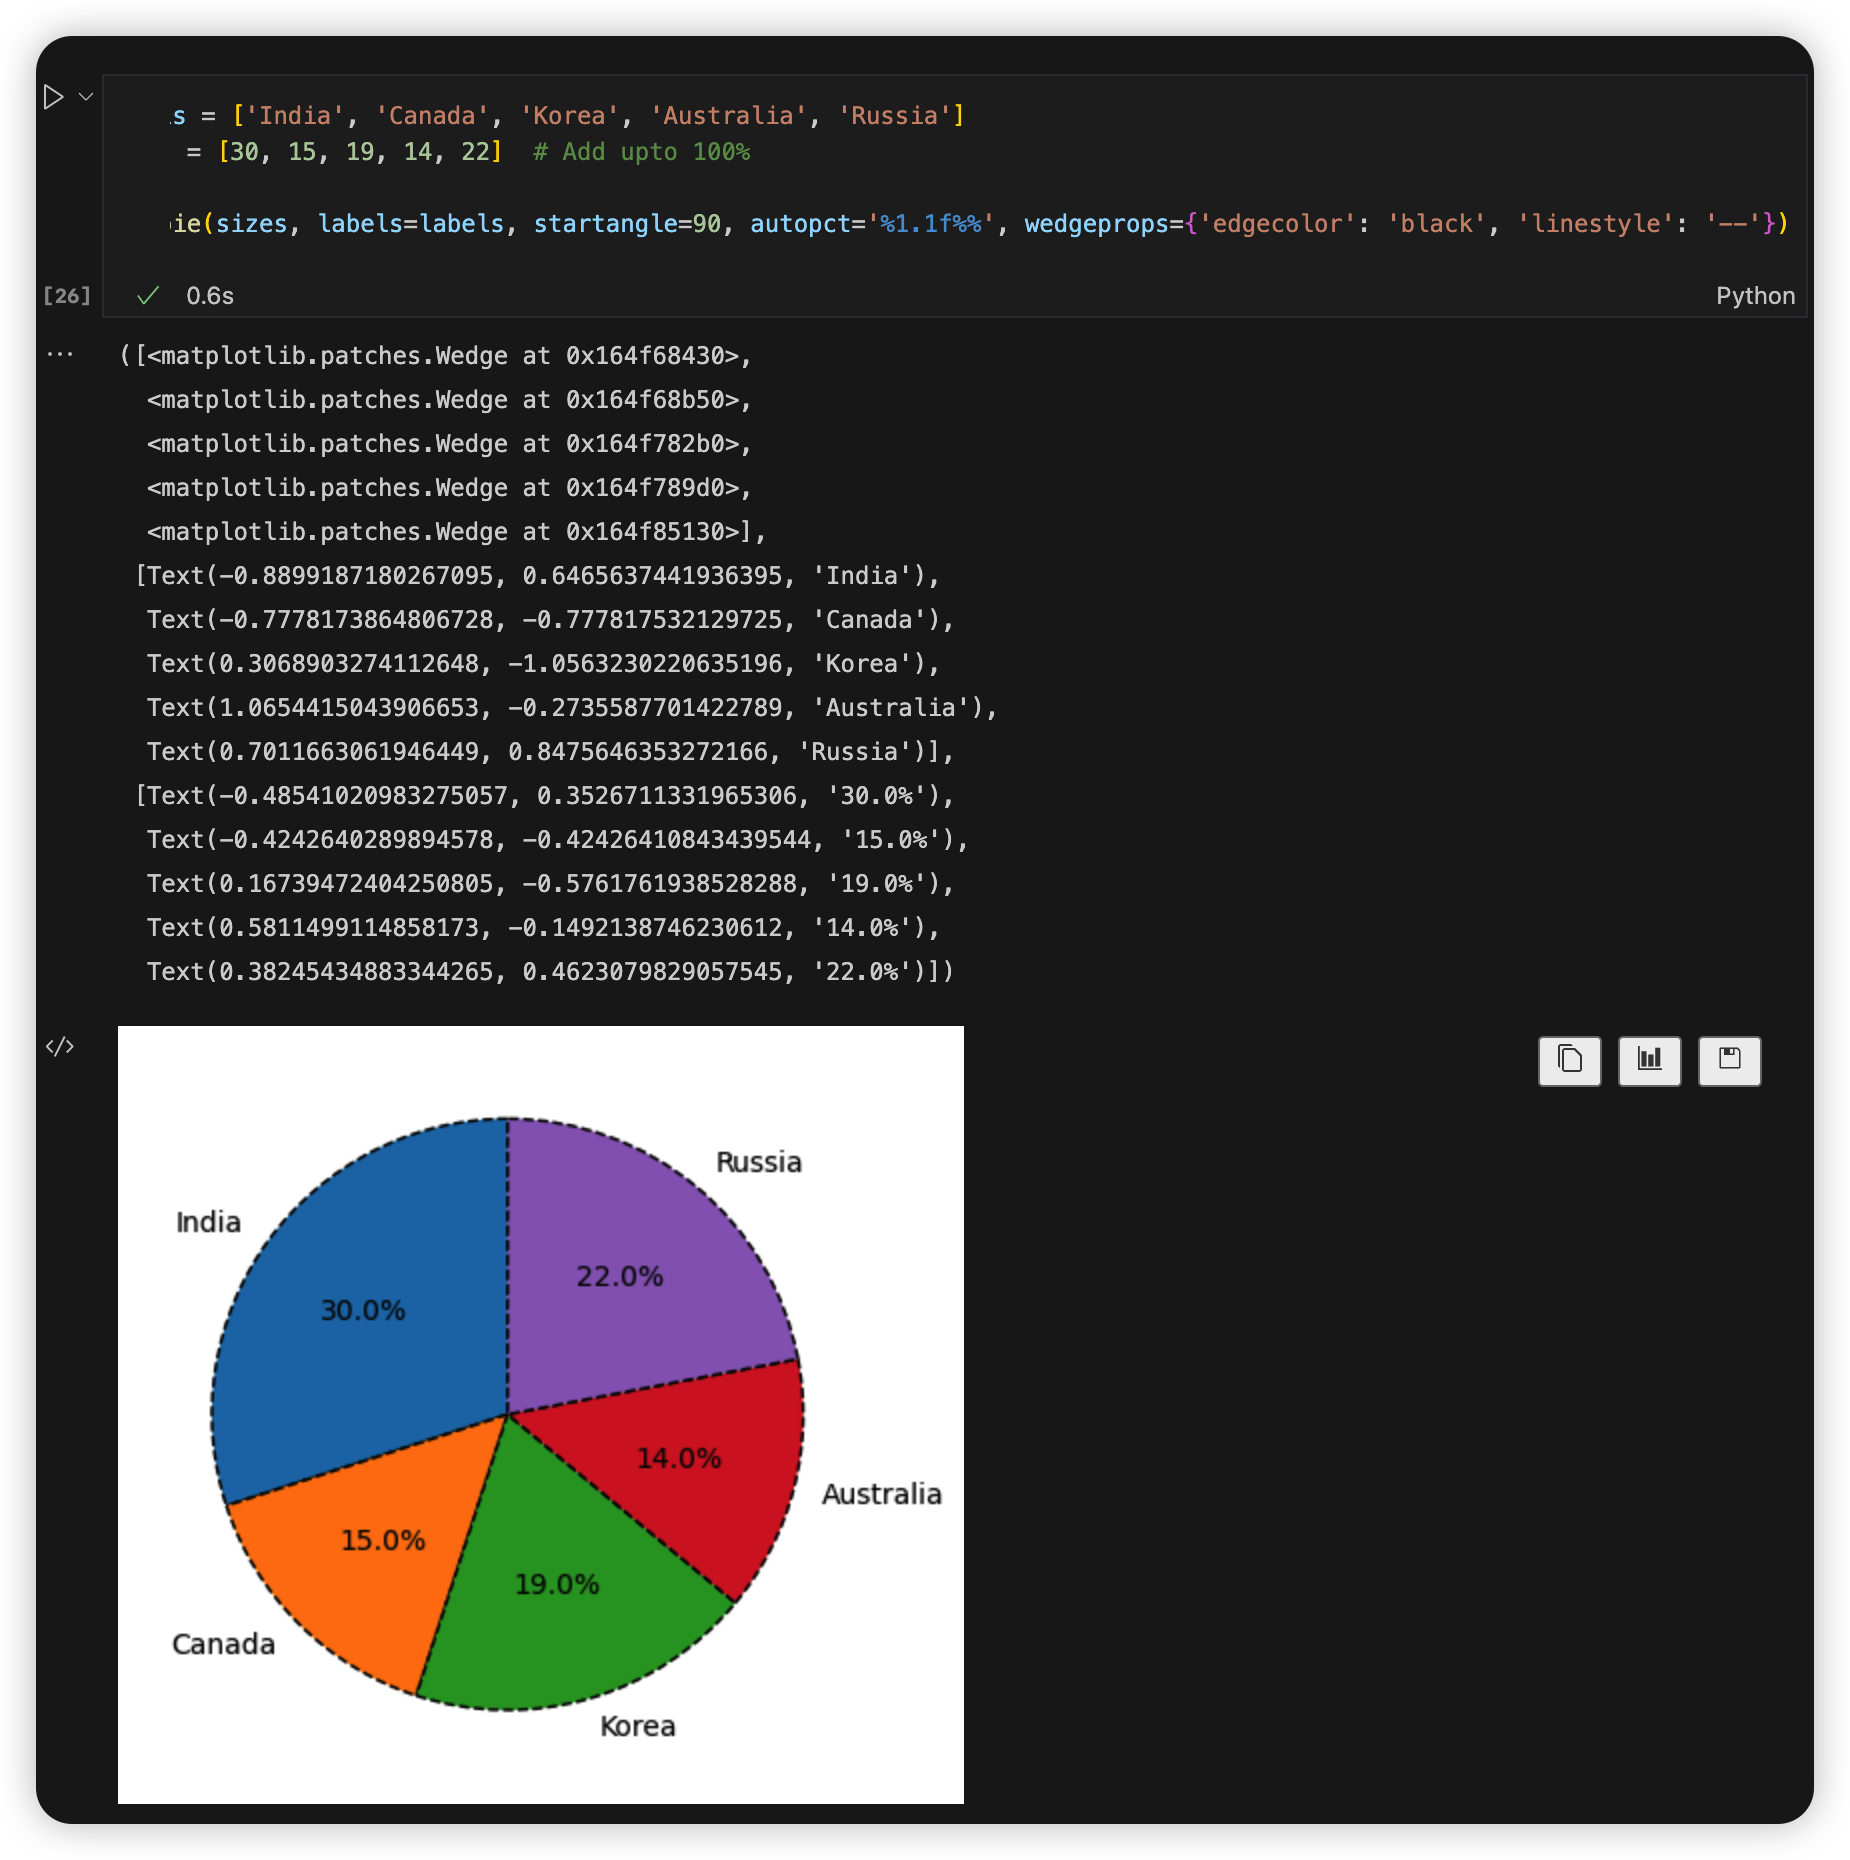The width and height of the screenshot is (1850, 1860).
Task: Click the 'Korea' label below the chart
Action: click(638, 1726)
